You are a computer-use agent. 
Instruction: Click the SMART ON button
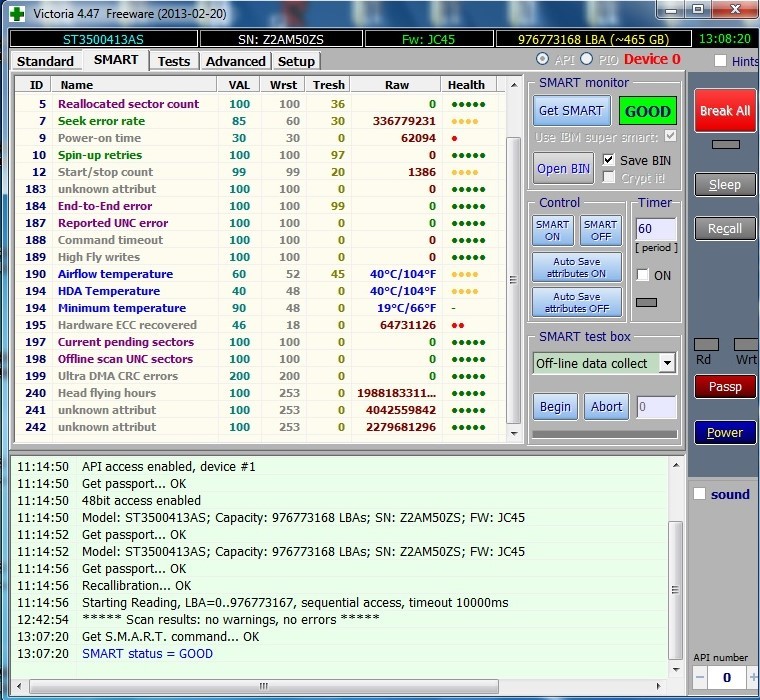[x=553, y=231]
